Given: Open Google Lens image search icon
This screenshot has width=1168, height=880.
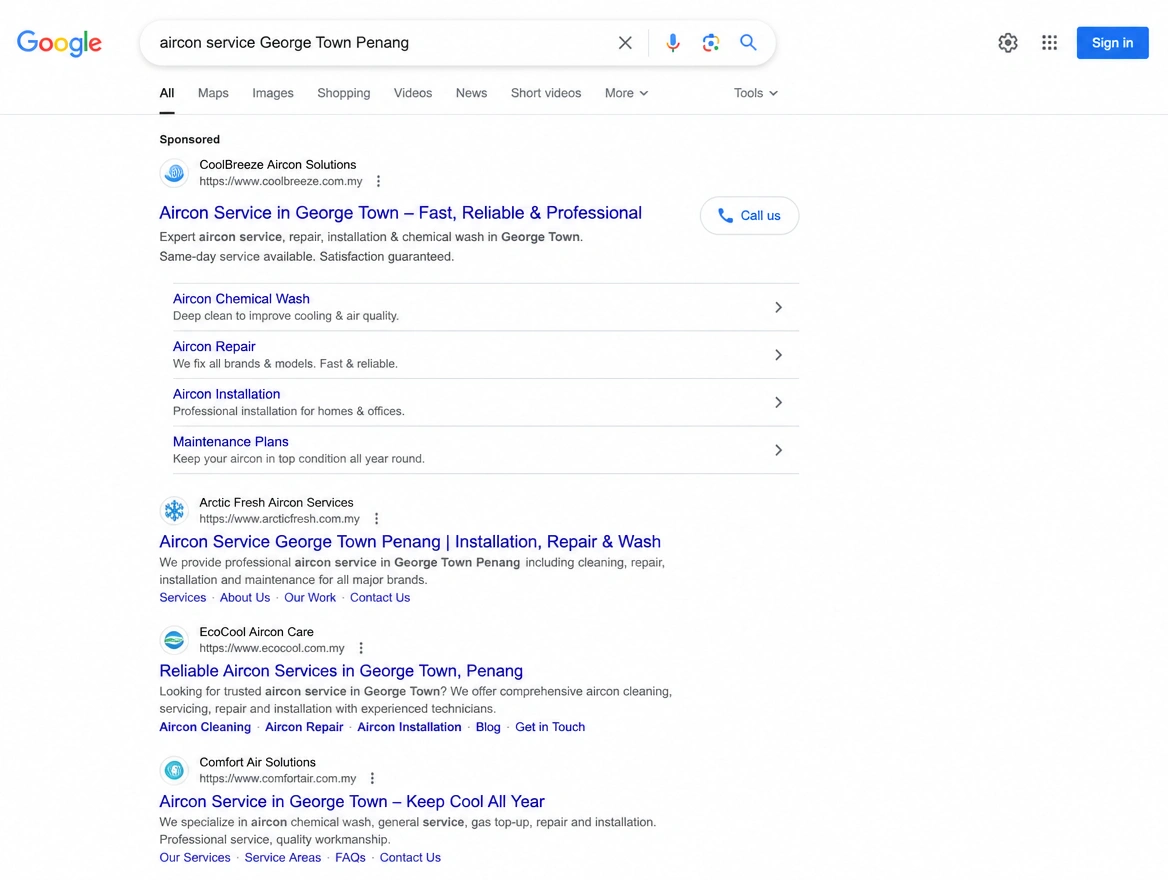Looking at the screenshot, I should (711, 42).
